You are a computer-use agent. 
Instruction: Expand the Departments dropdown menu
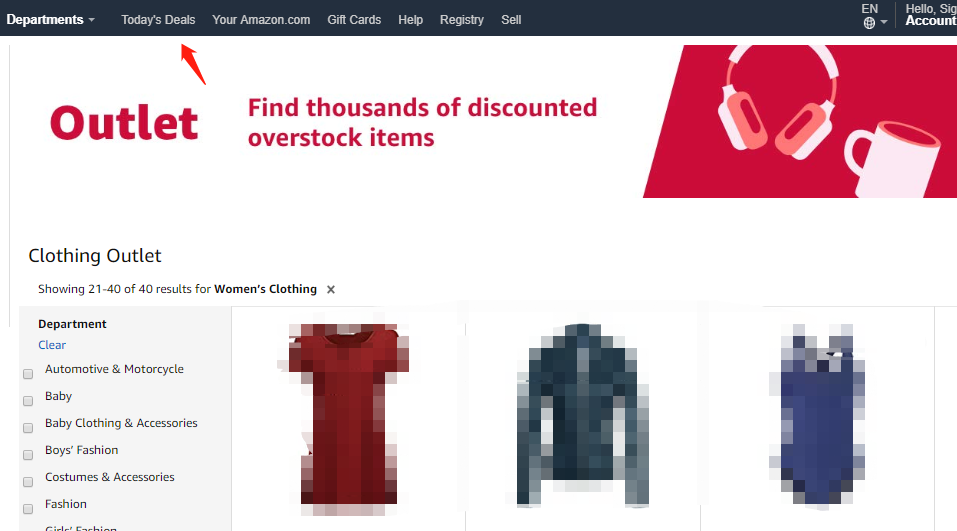point(51,20)
